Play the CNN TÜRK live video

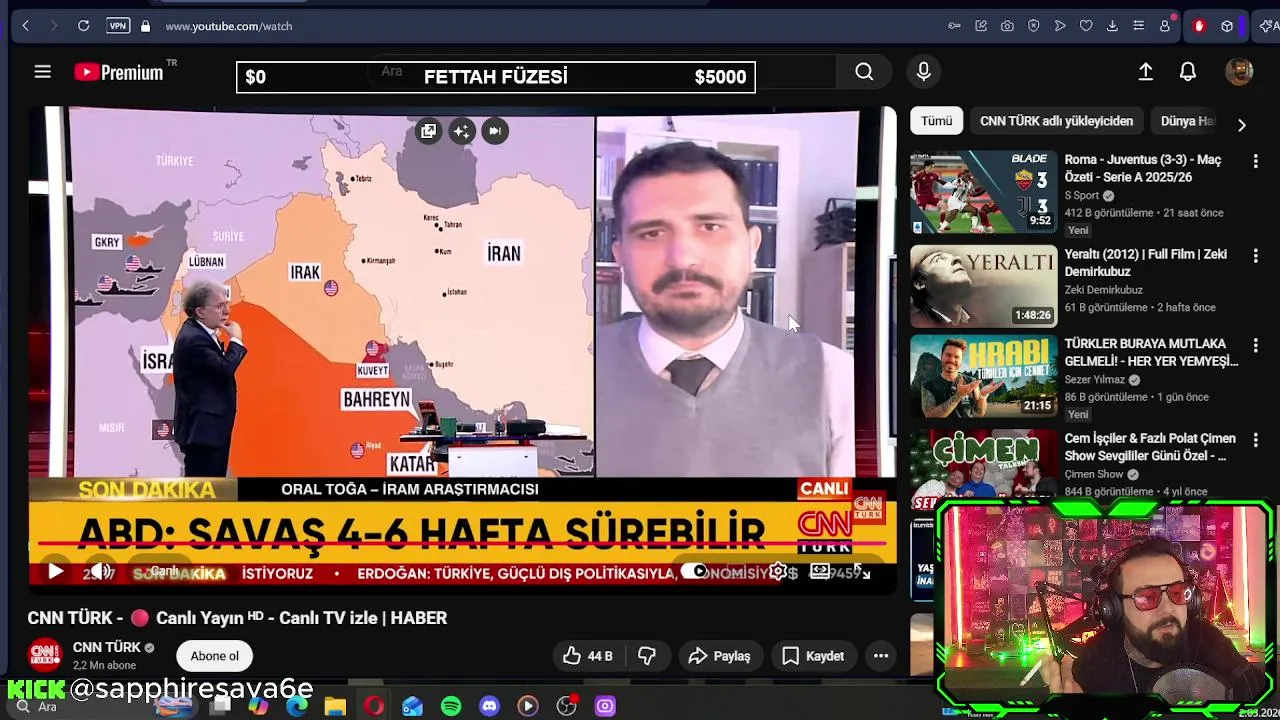pyautogui.click(x=55, y=572)
